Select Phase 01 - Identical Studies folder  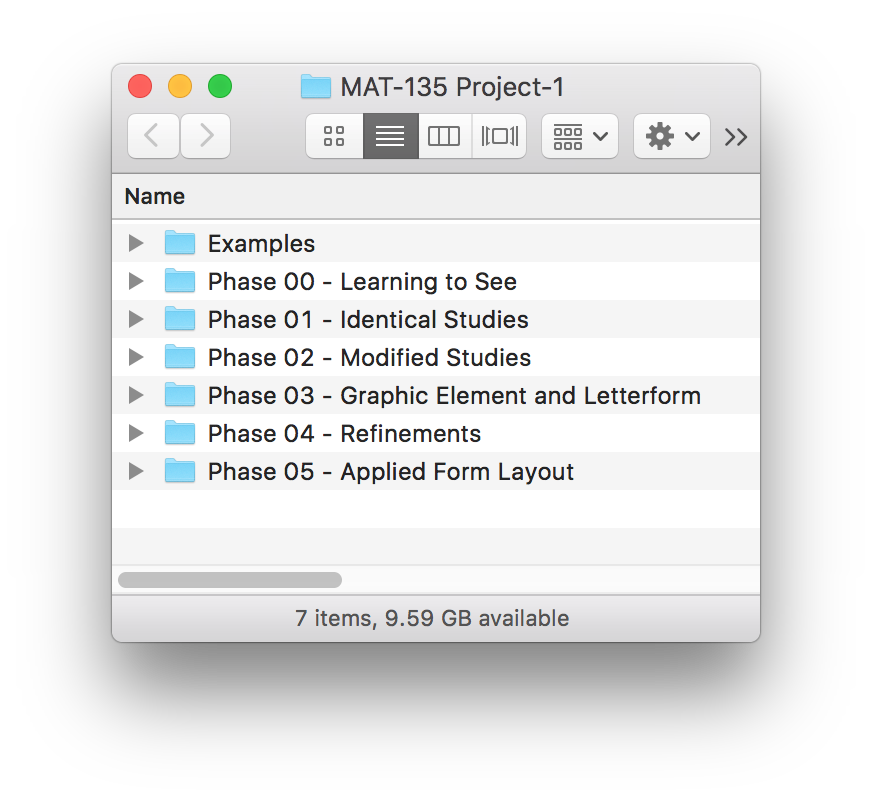pos(368,320)
